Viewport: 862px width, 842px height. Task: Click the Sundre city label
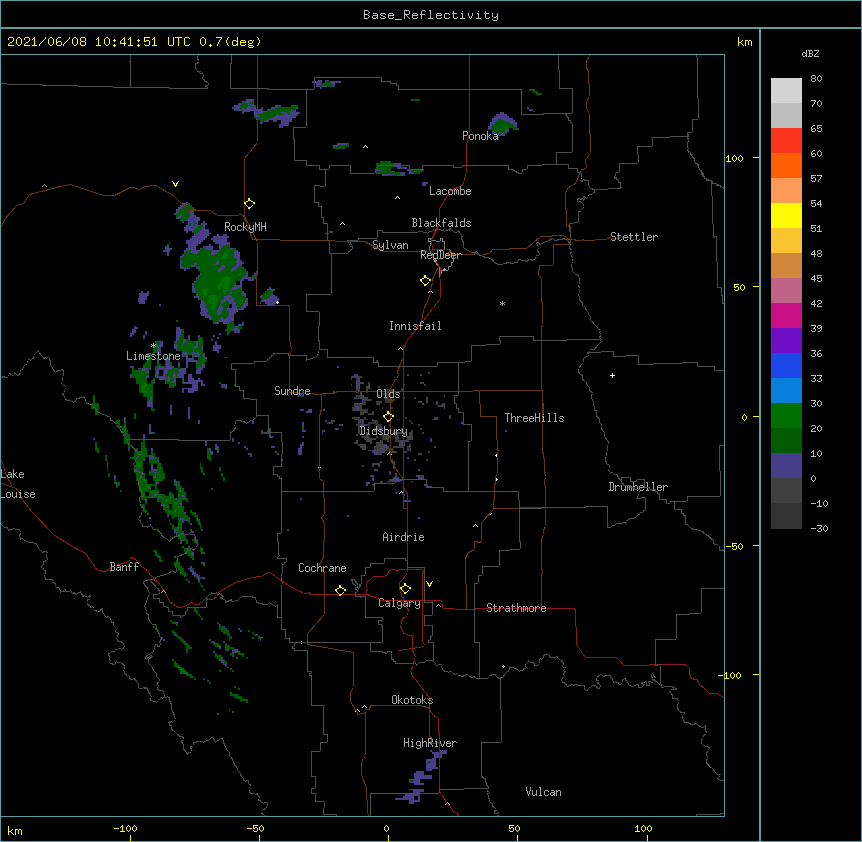(292, 391)
